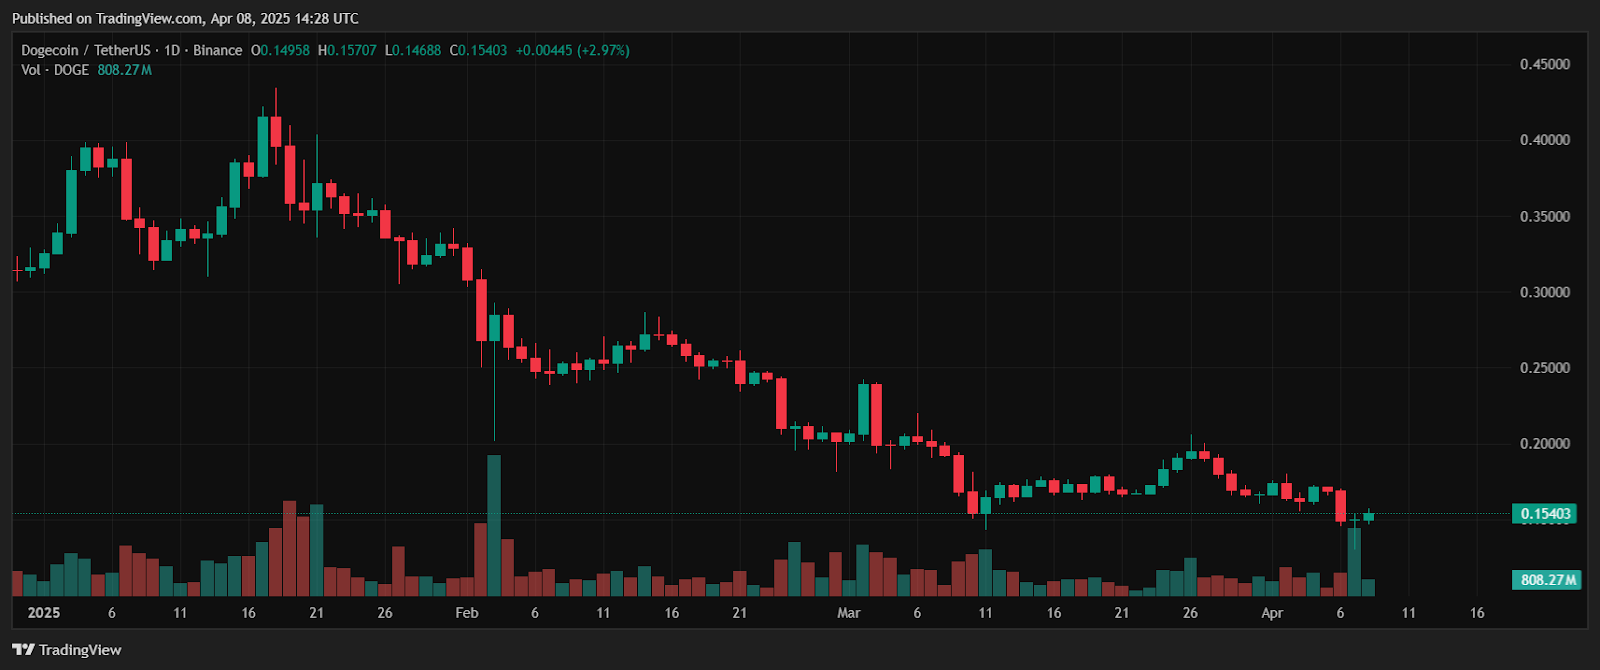
Task: Click the 0.20000 level on the price scale
Action: 1545,444
